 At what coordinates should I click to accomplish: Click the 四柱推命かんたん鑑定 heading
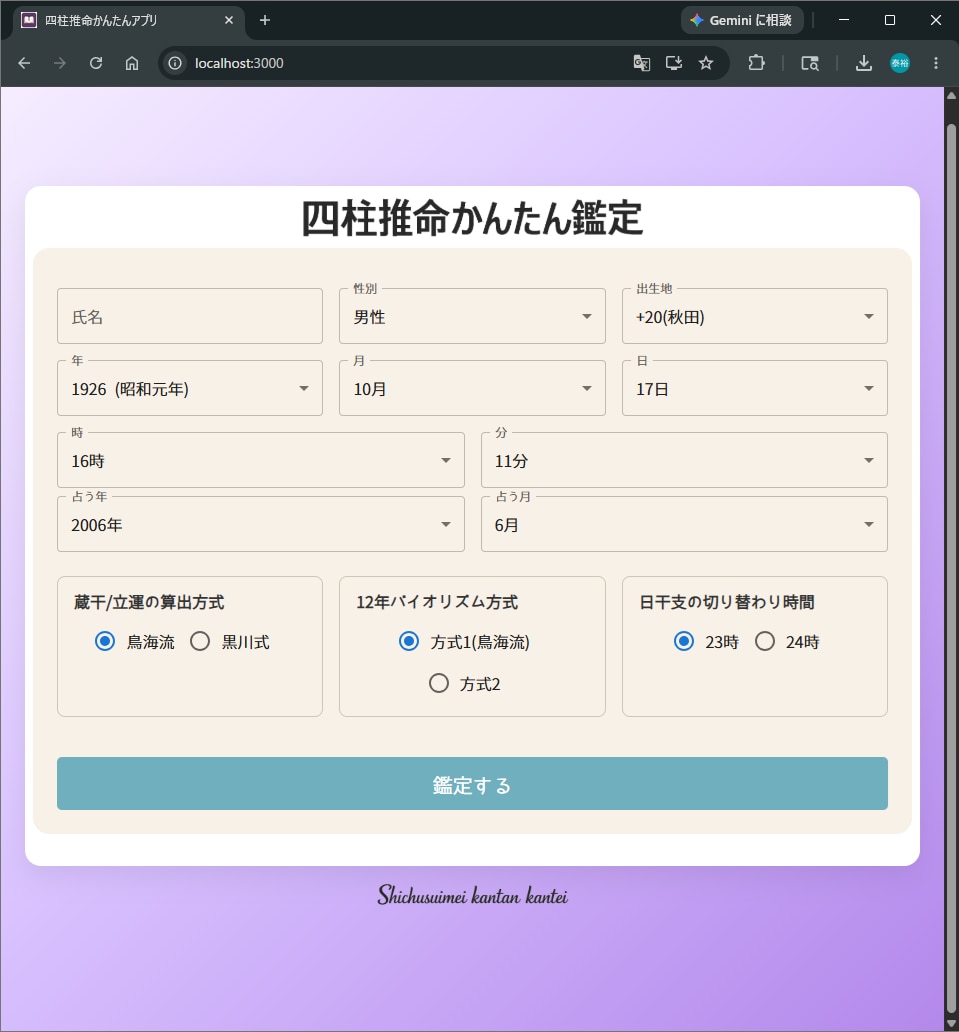click(x=472, y=219)
